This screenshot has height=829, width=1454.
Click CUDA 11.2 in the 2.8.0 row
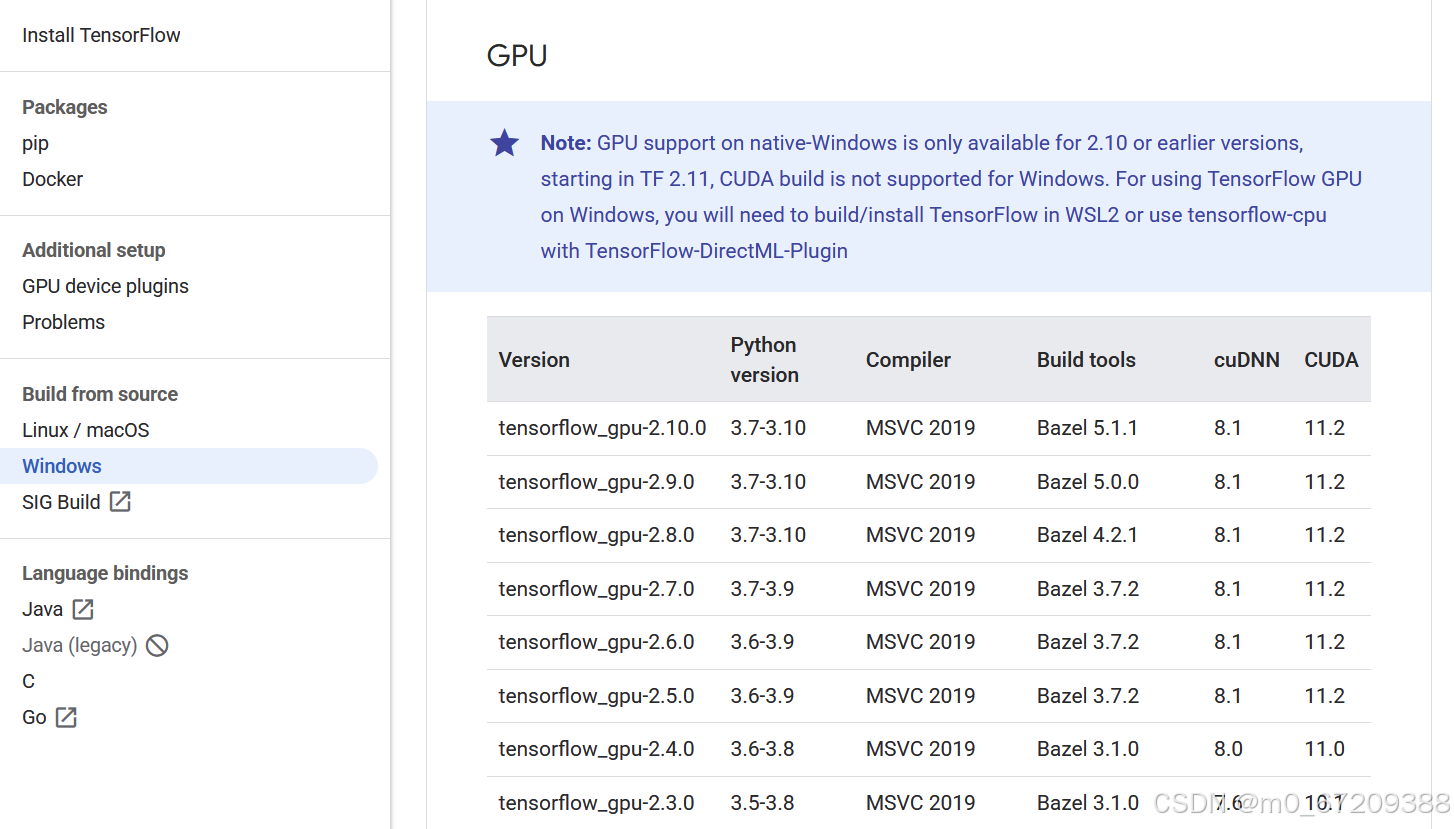[1325, 535]
